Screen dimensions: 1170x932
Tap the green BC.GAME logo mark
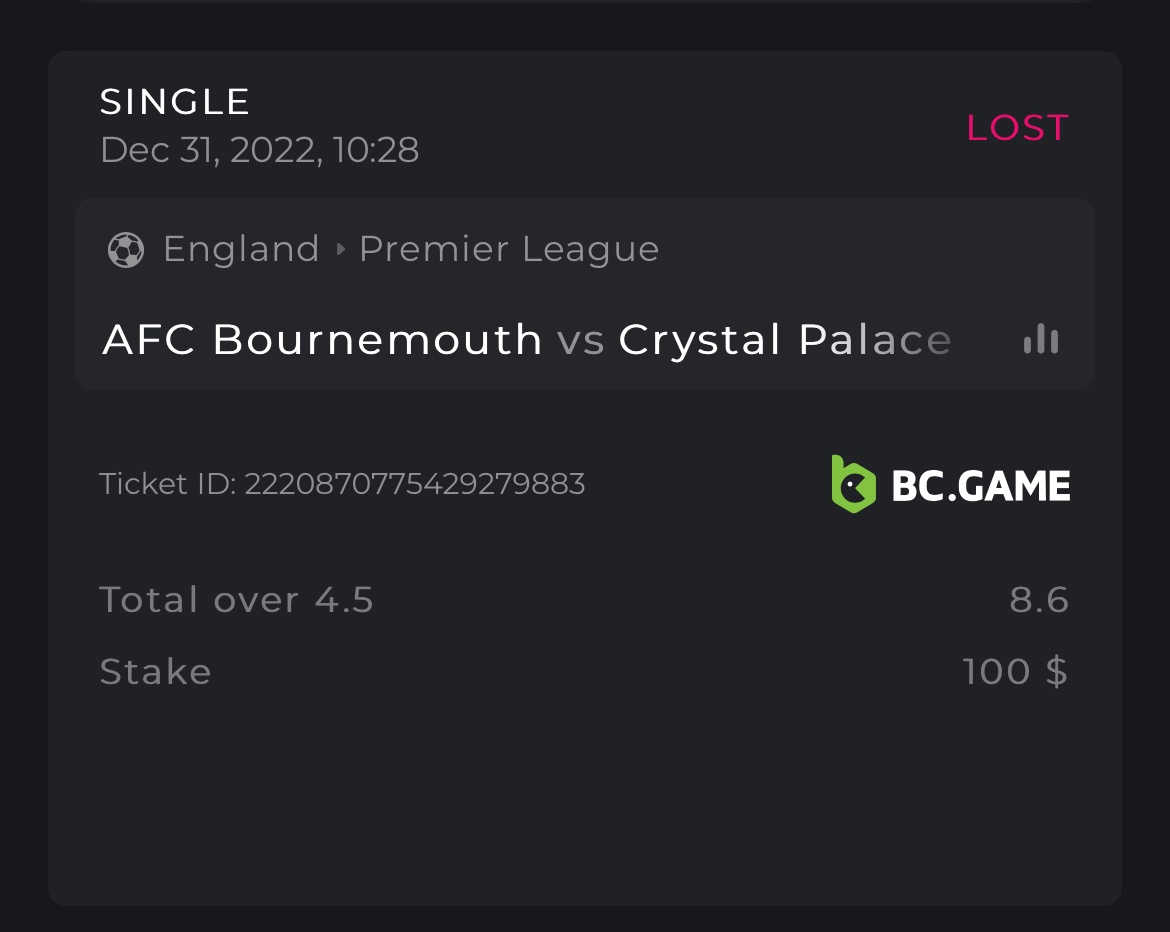pos(853,484)
